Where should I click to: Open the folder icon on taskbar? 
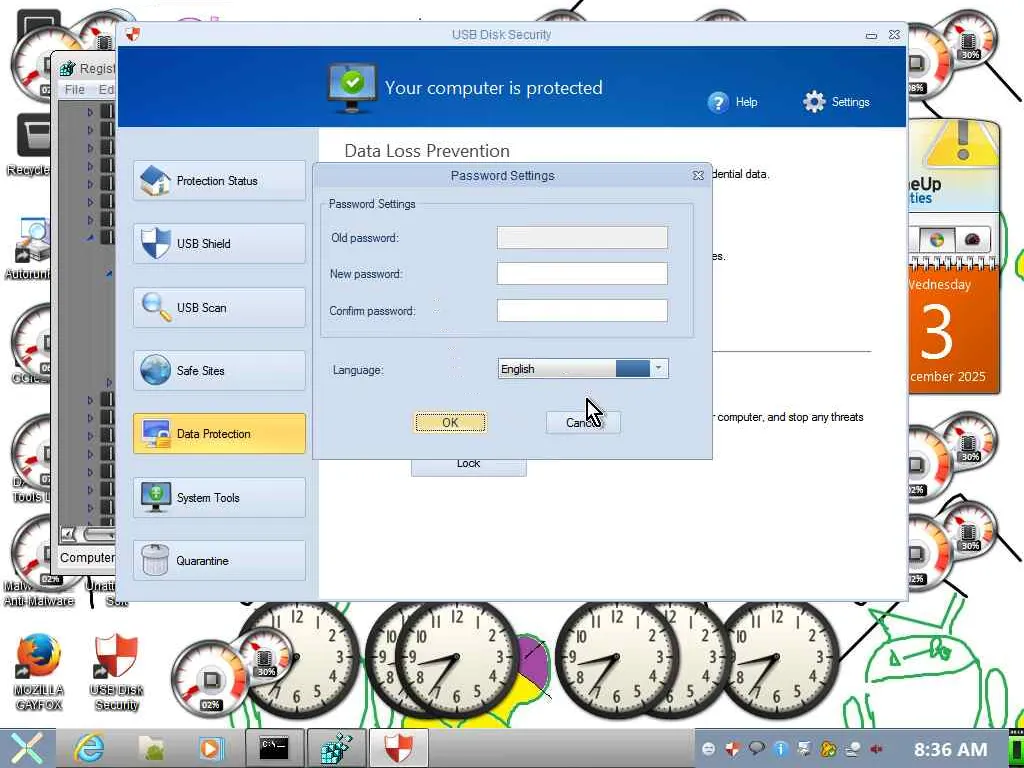pyautogui.click(x=152, y=748)
